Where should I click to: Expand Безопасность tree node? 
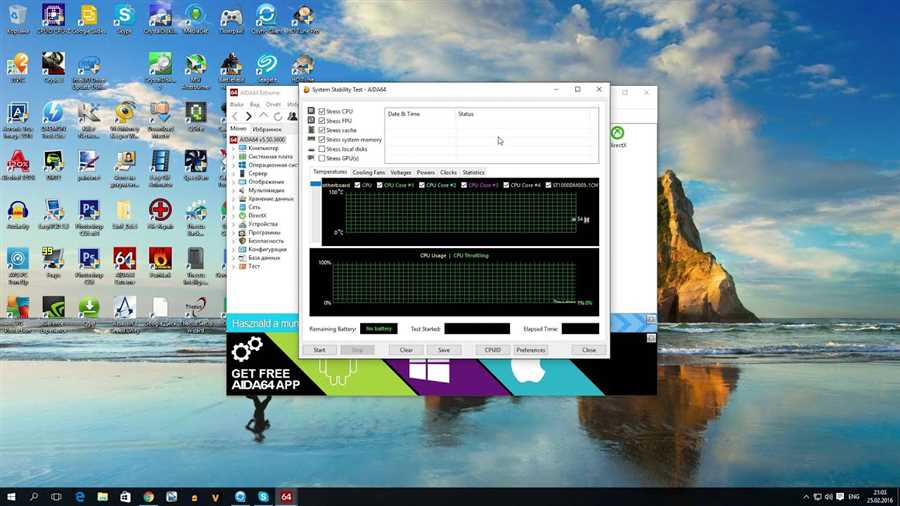pyautogui.click(x=234, y=241)
